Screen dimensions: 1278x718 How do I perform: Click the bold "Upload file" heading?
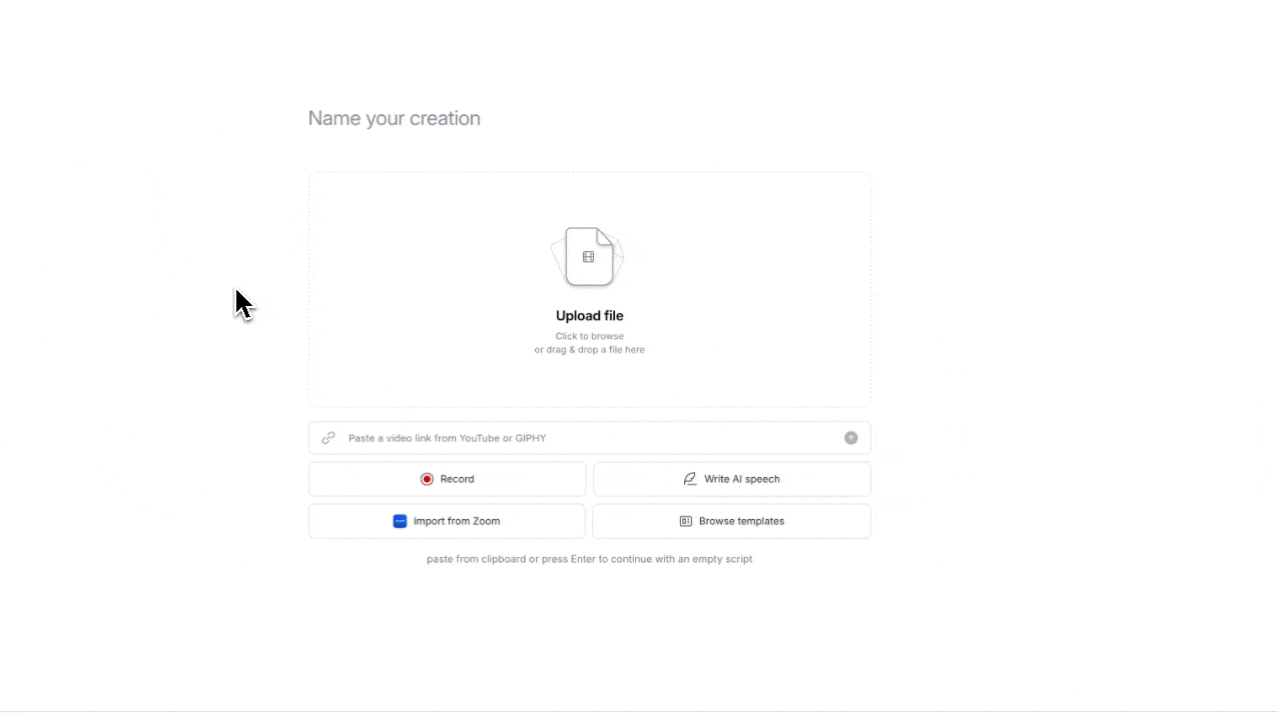click(589, 316)
